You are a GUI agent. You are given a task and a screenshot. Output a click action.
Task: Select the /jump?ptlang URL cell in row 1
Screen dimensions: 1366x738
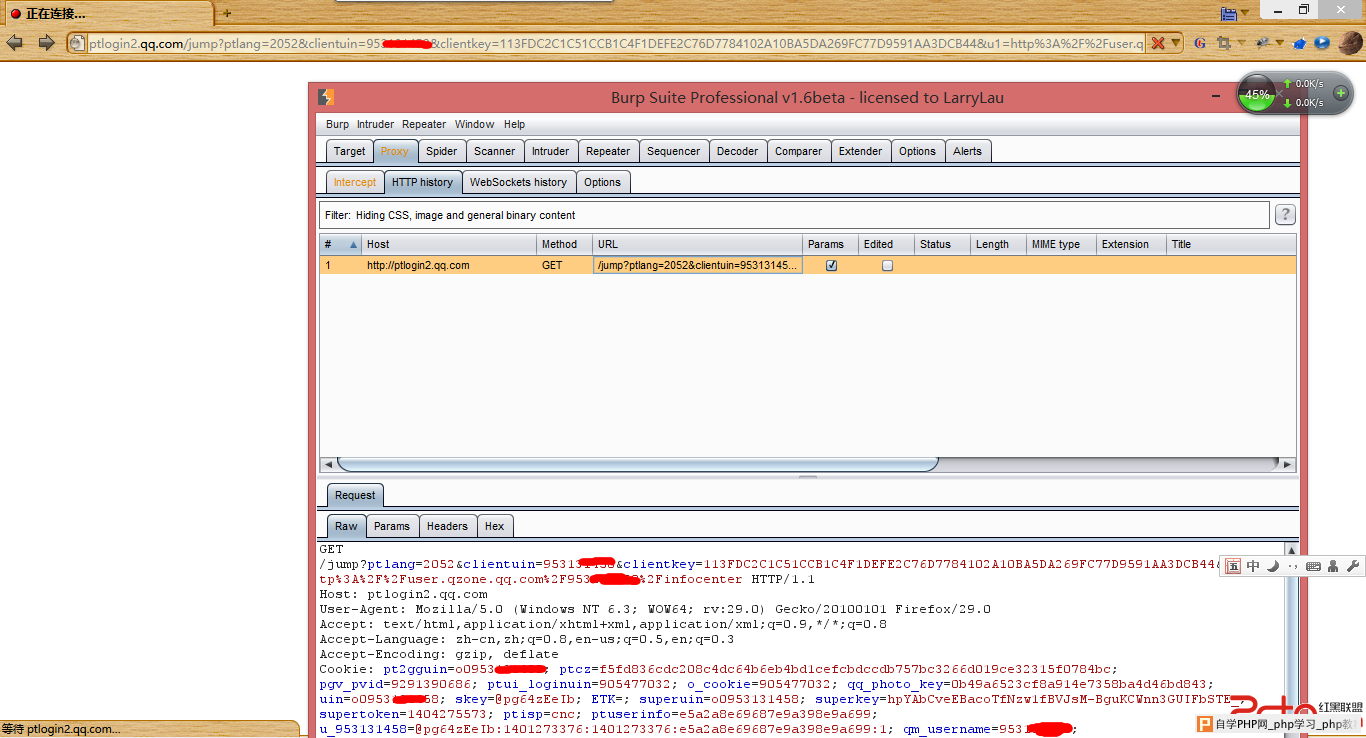click(698, 266)
